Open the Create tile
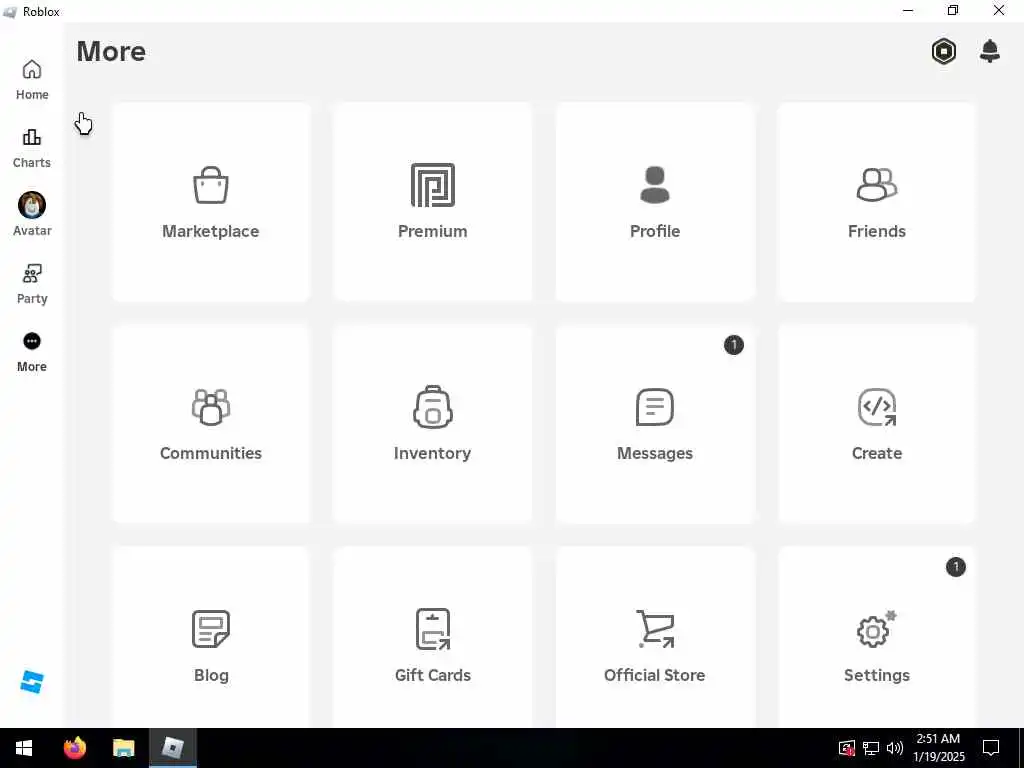 point(876,424)
